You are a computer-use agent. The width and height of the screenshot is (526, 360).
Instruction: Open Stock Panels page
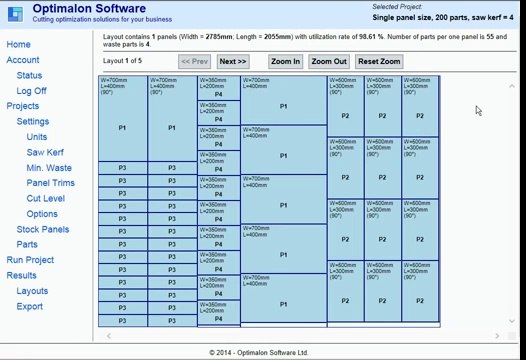point(43,229)
